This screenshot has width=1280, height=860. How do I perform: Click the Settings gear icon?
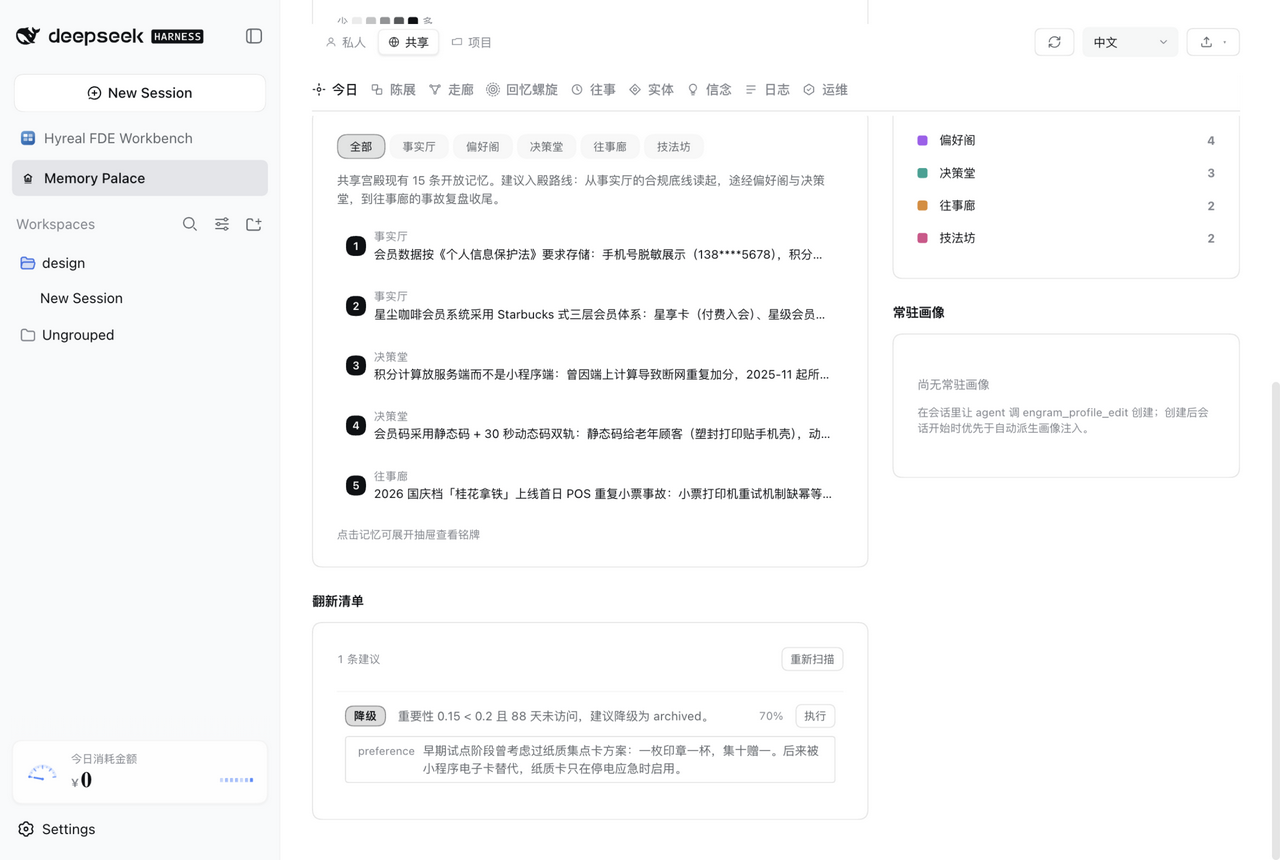pos(26,829)
